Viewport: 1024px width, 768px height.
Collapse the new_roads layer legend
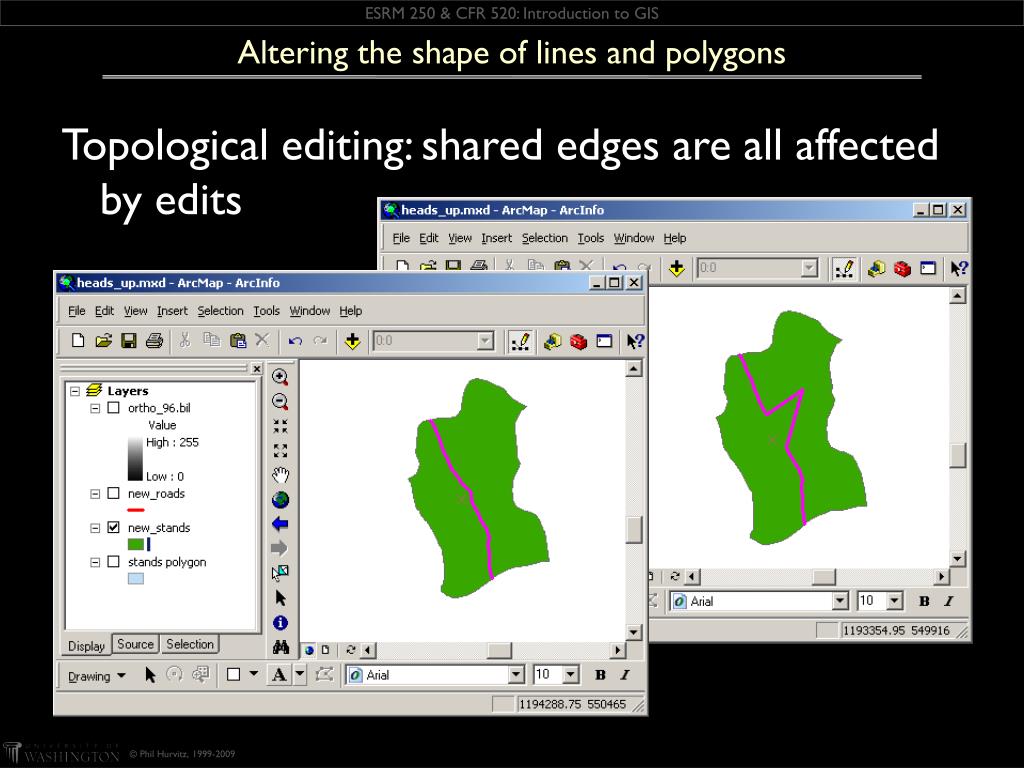point(95,494)
